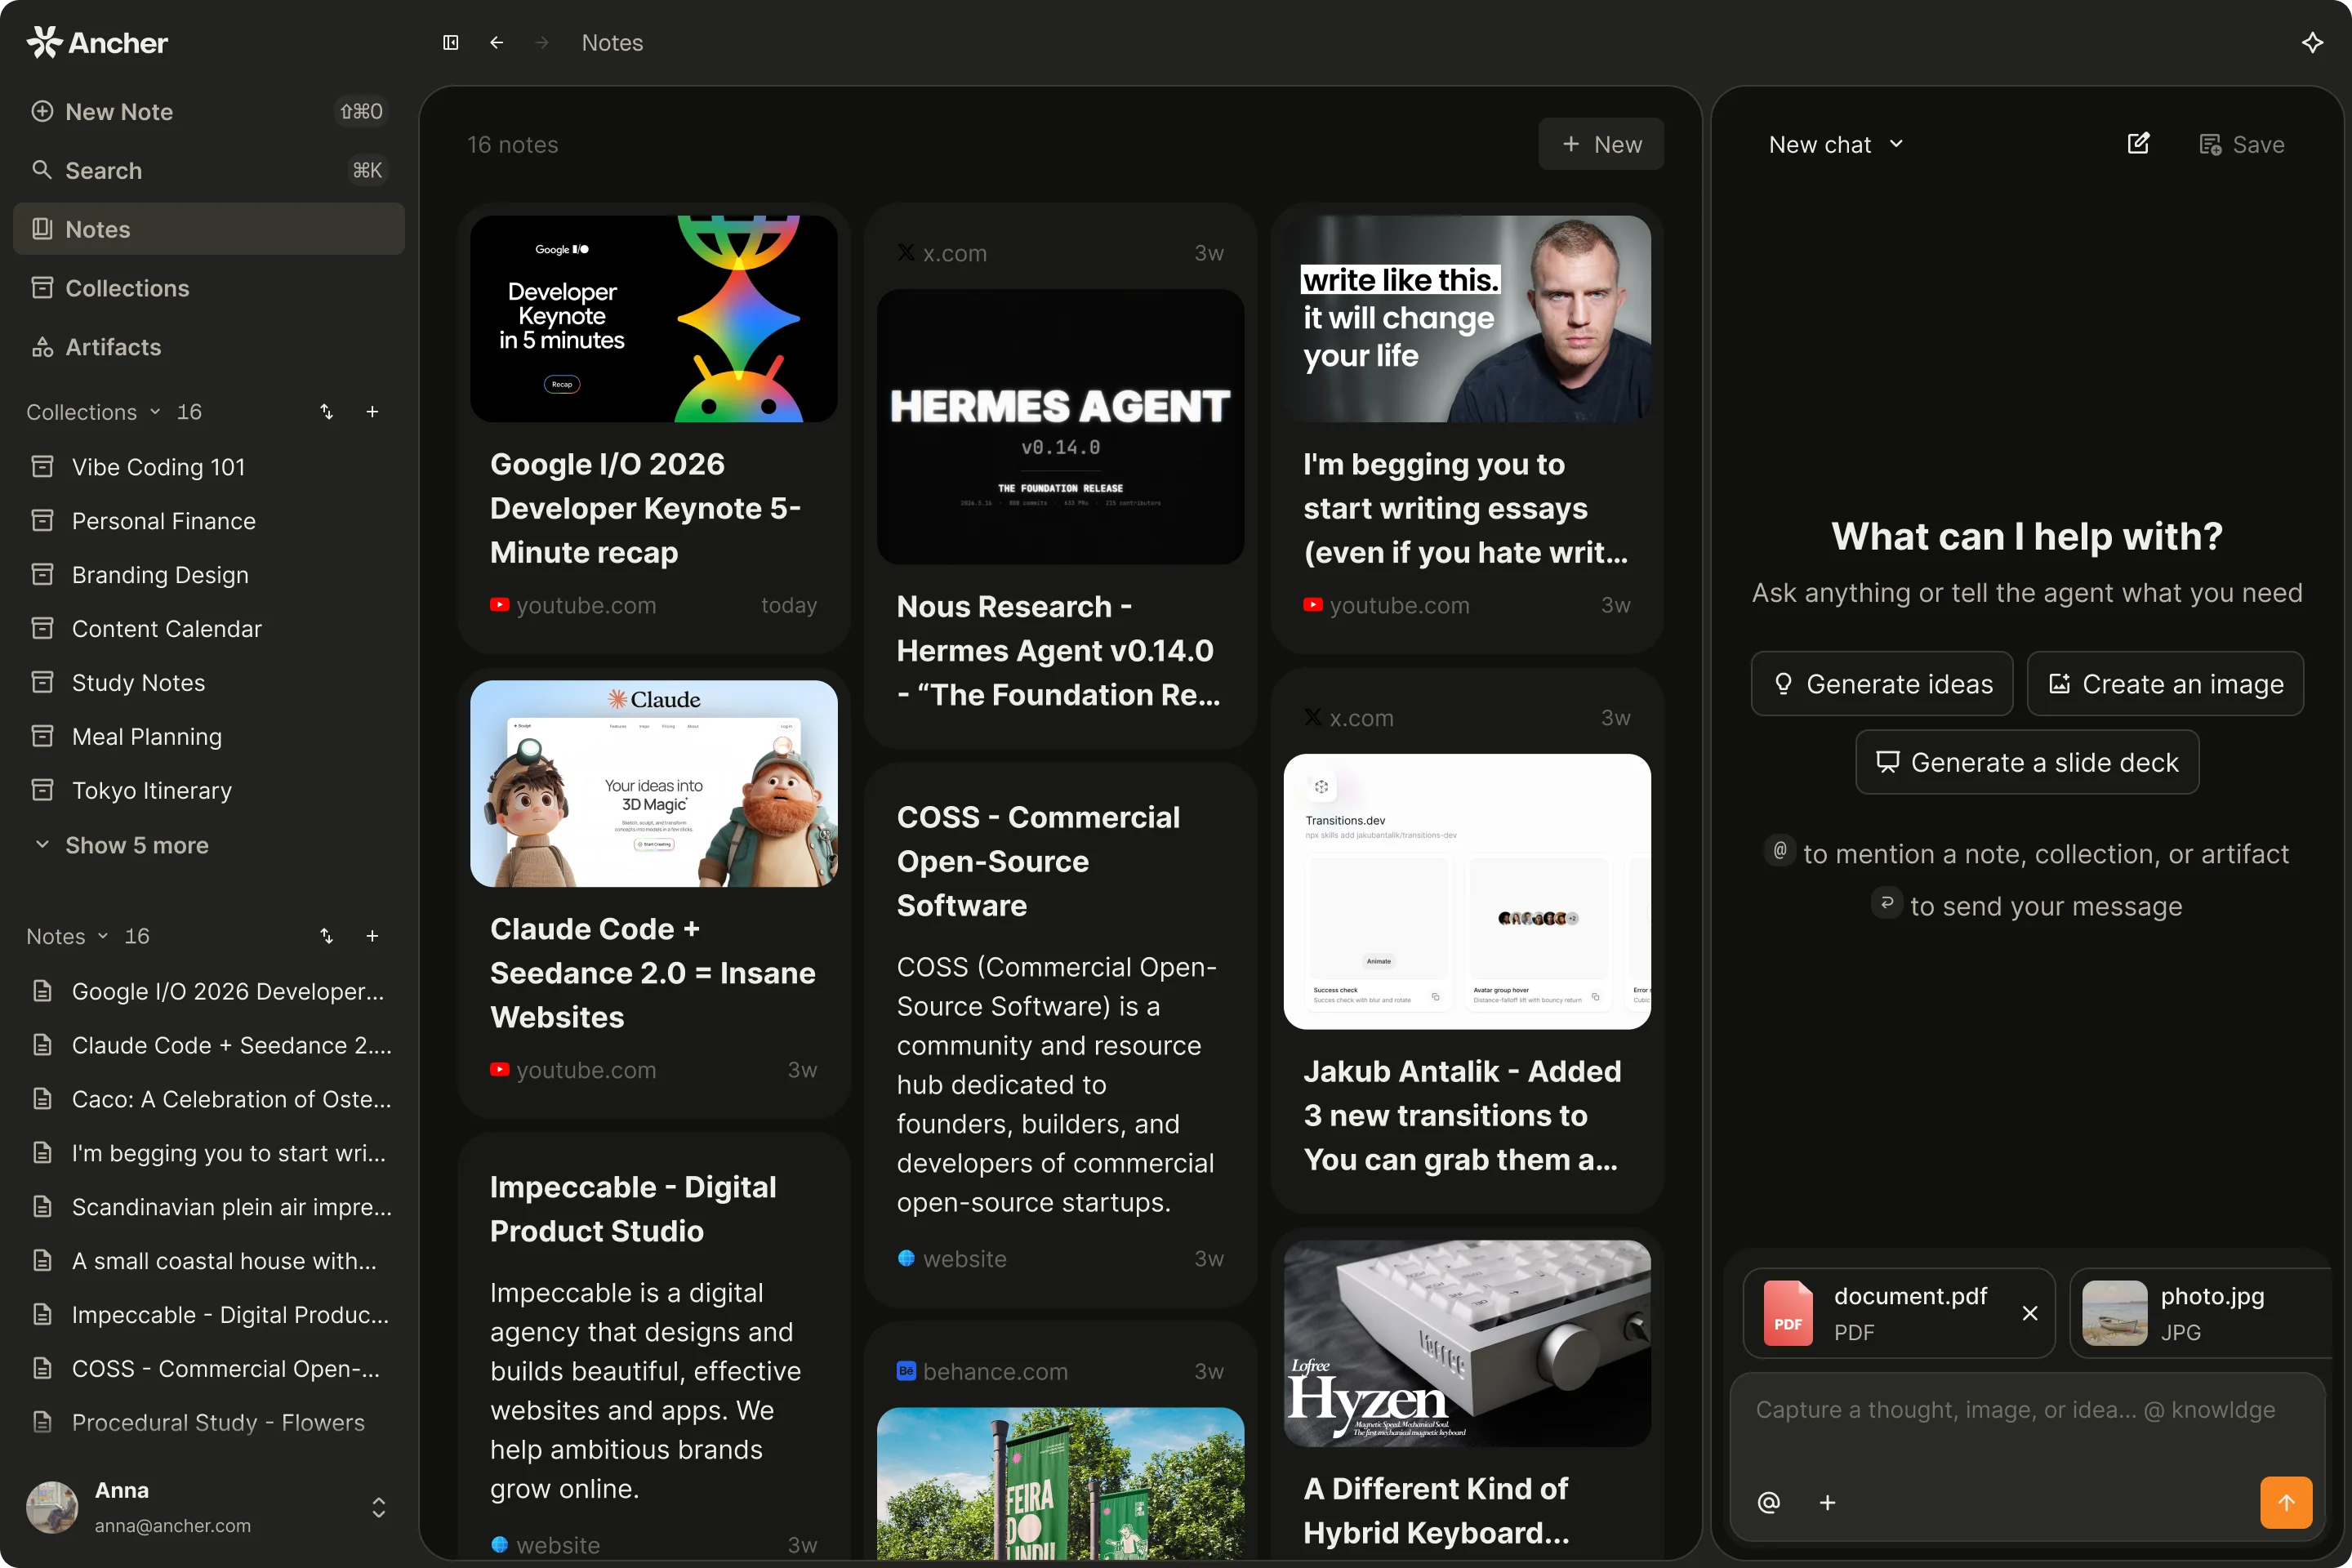Screen dimensions: 2352x1568
Task: Select Notes in the sidebar
Action: [209, 229]
